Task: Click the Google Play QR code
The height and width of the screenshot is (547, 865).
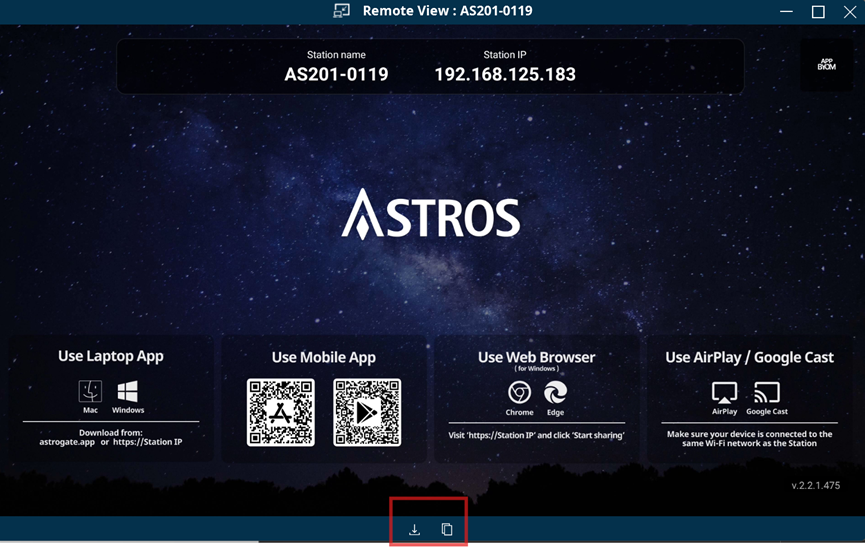Action: [x=367, y=412]
